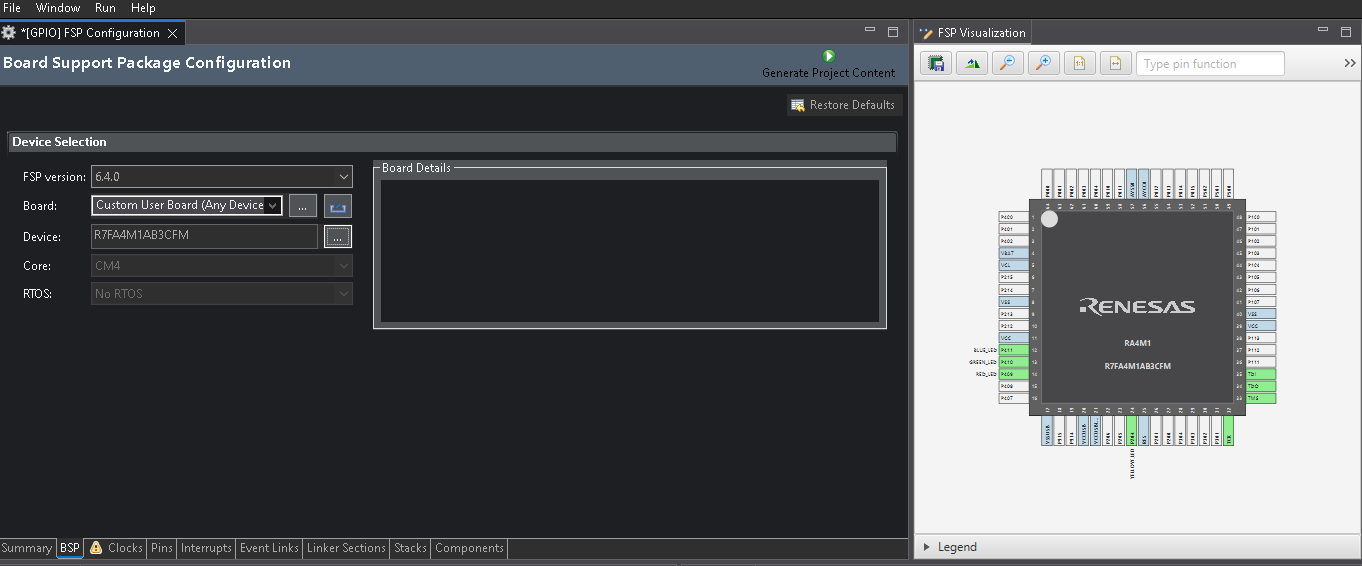Click the save pin configuration chip icon

(936, 63)
